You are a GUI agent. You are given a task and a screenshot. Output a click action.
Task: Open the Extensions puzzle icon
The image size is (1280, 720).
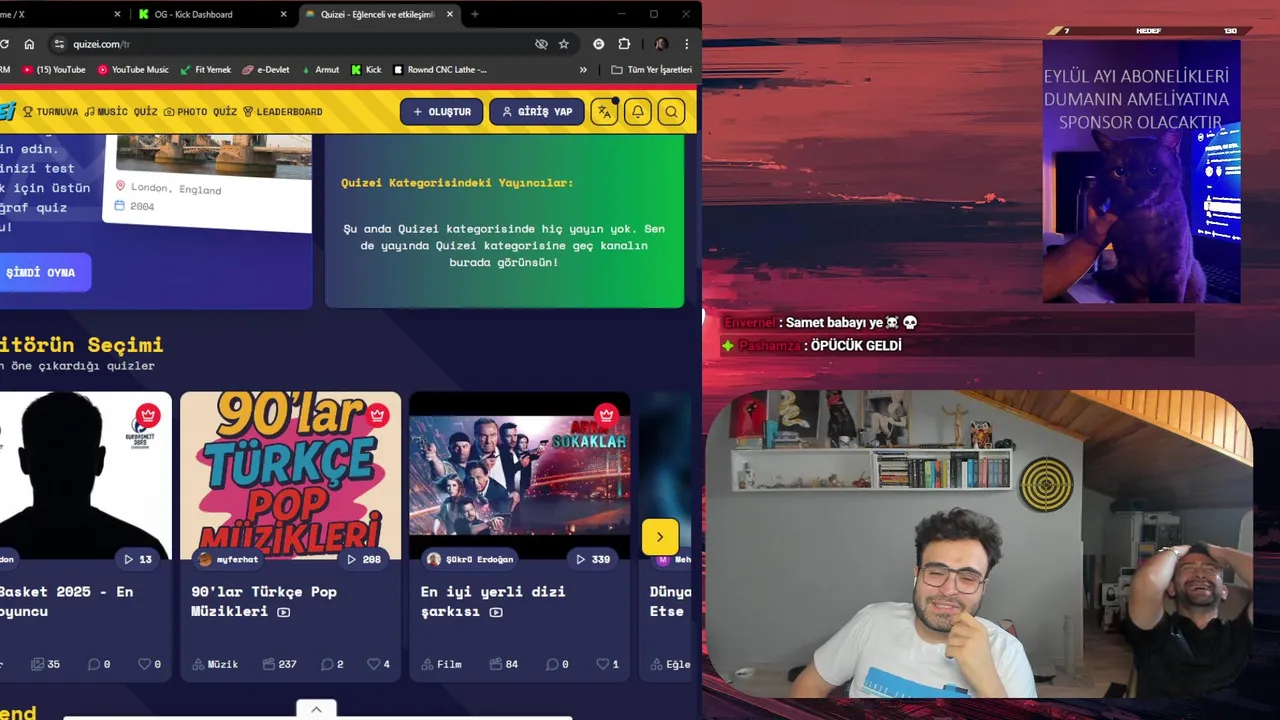click(x=624, y=44)
